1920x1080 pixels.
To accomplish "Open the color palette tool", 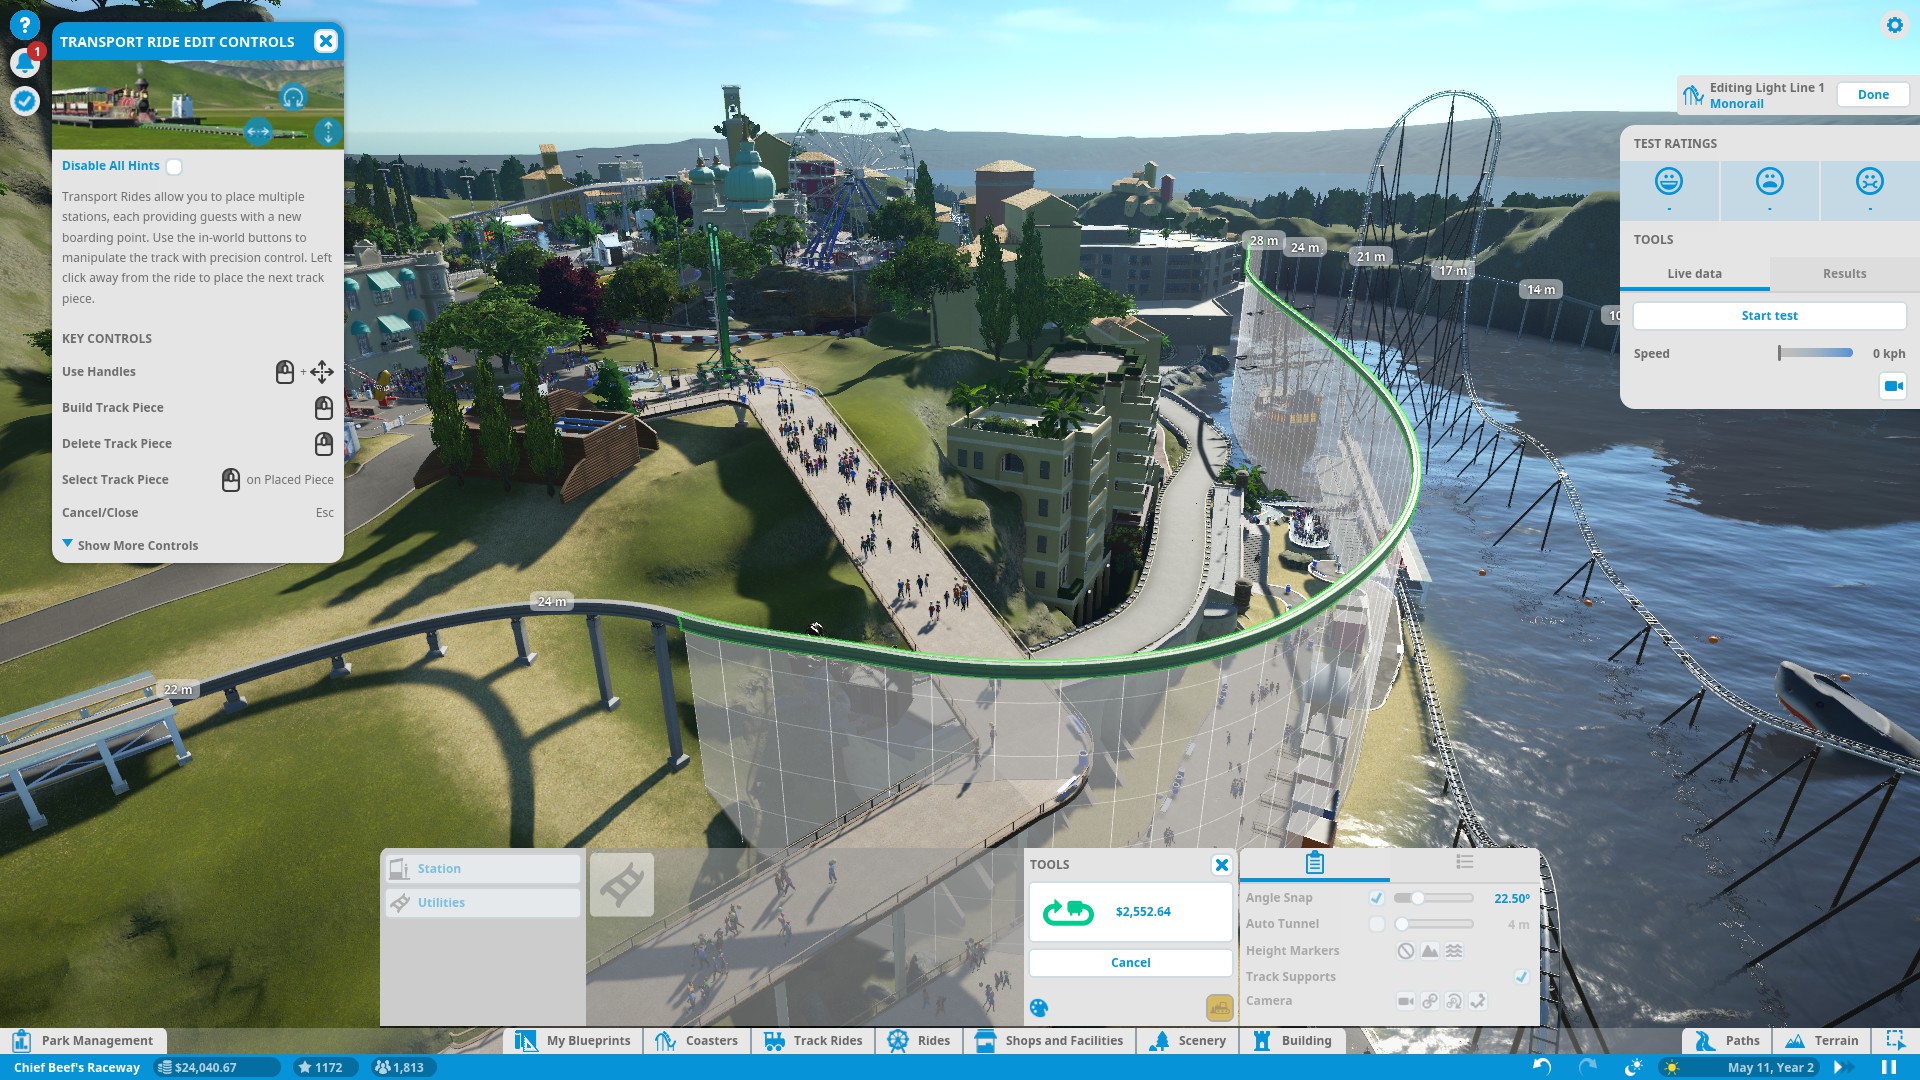I will [1039, 1008].
